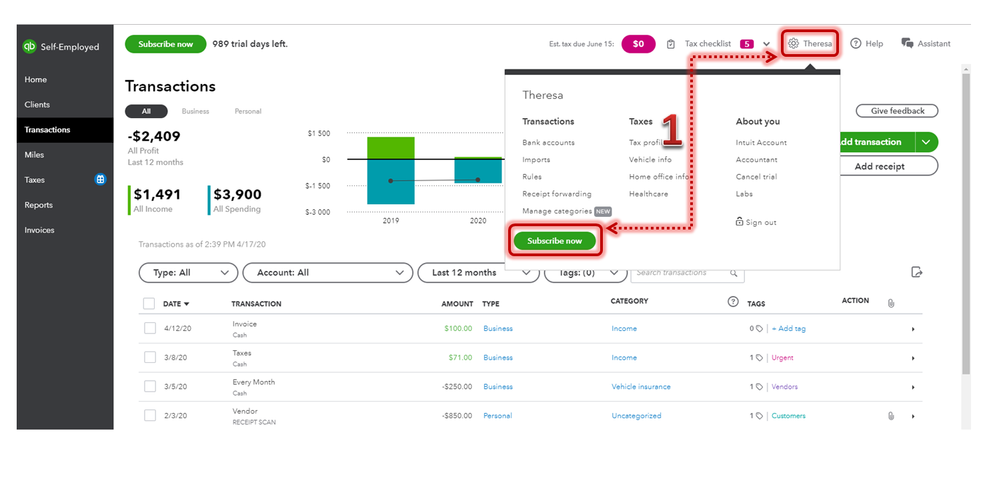Click the Category help question icon
This screenshot has width=999, height=479.
click(x=733, y=301)
